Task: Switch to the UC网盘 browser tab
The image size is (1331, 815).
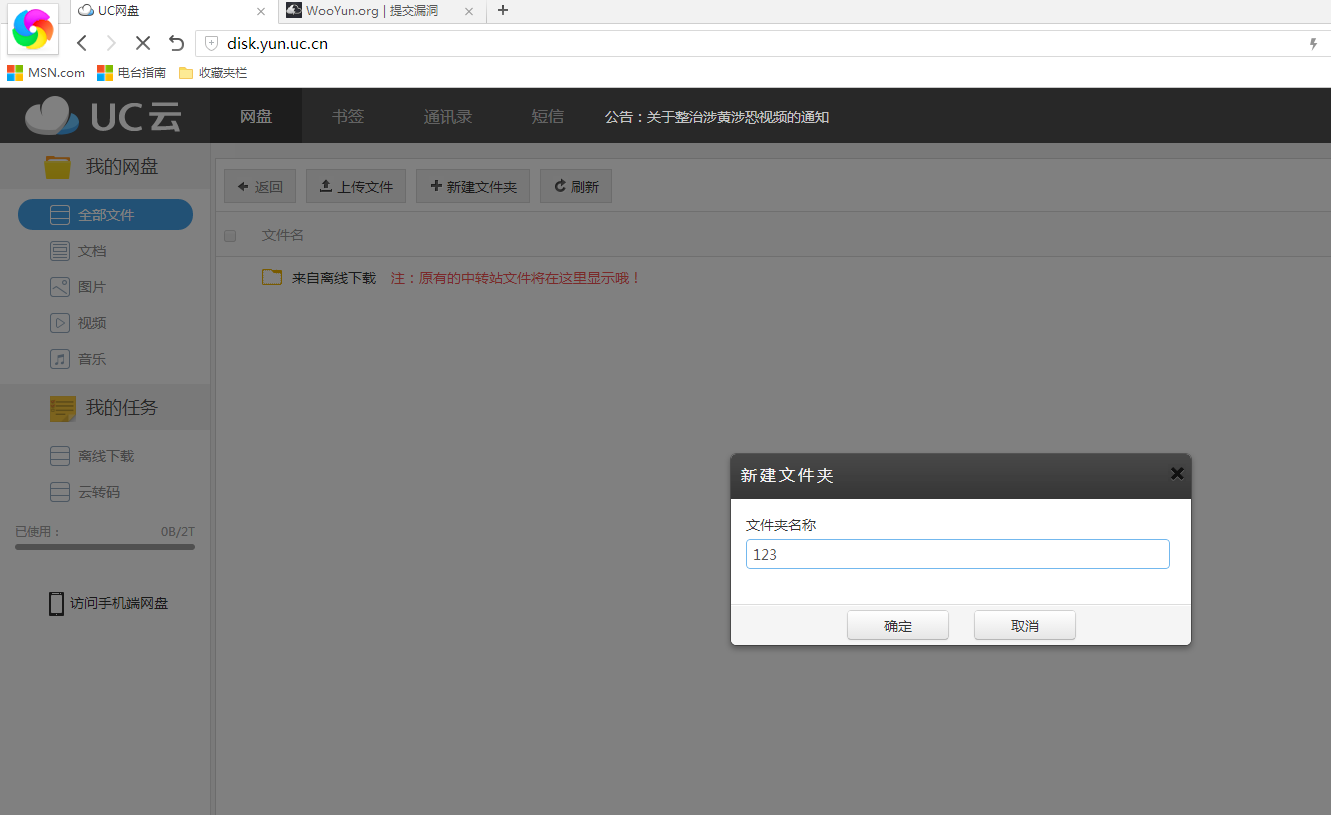Action: (173, 11)
